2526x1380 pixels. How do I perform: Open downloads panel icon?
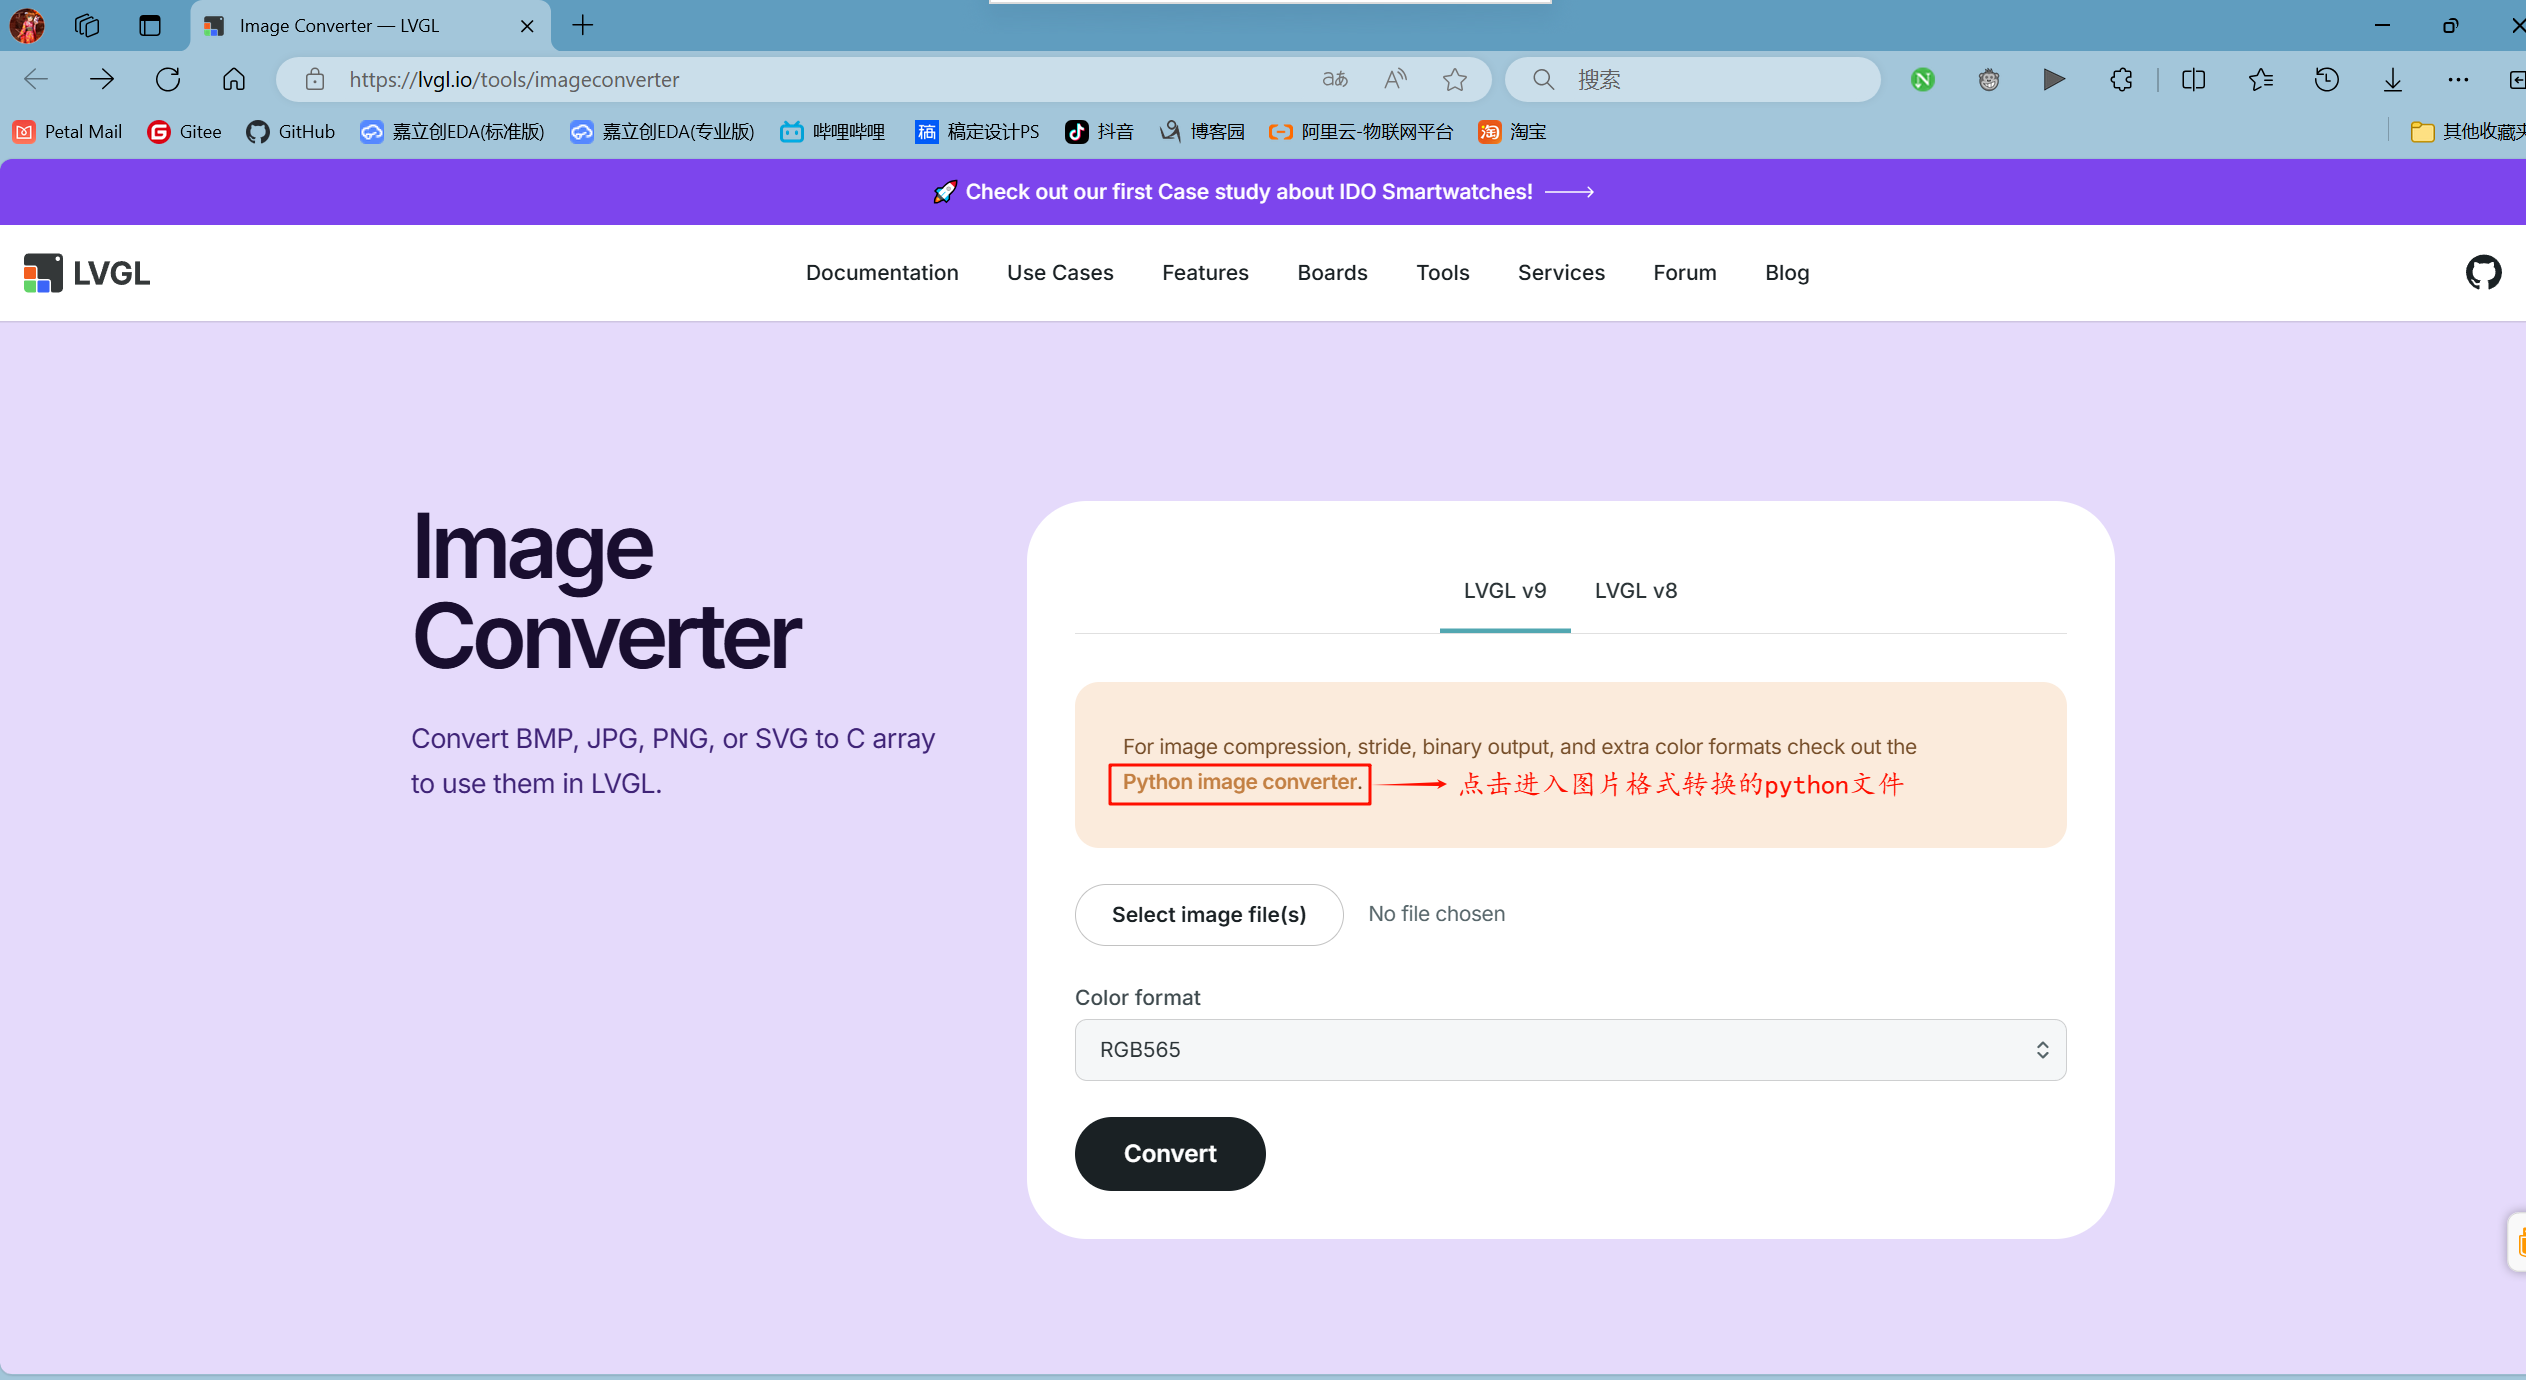[2393, 79]
